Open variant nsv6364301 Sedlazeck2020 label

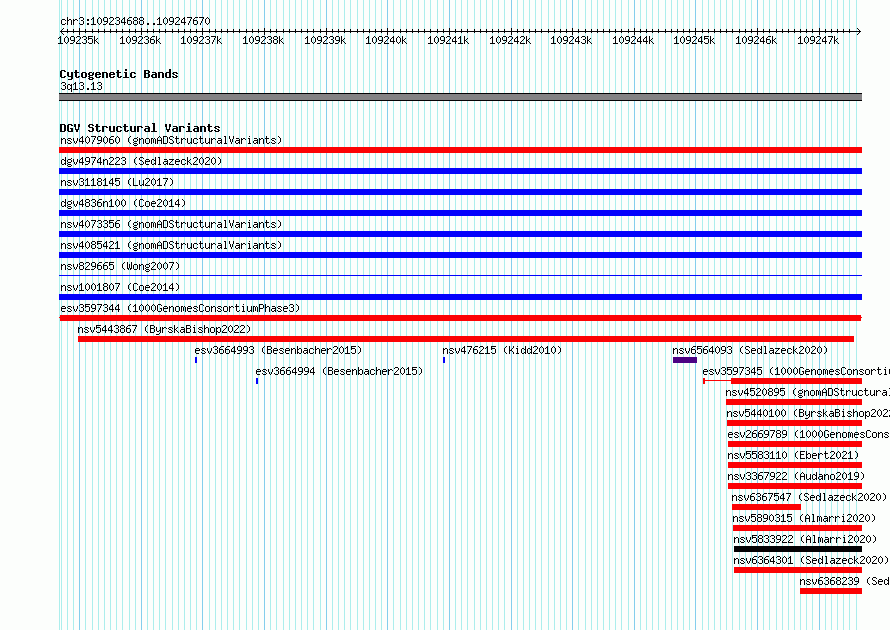811,560
